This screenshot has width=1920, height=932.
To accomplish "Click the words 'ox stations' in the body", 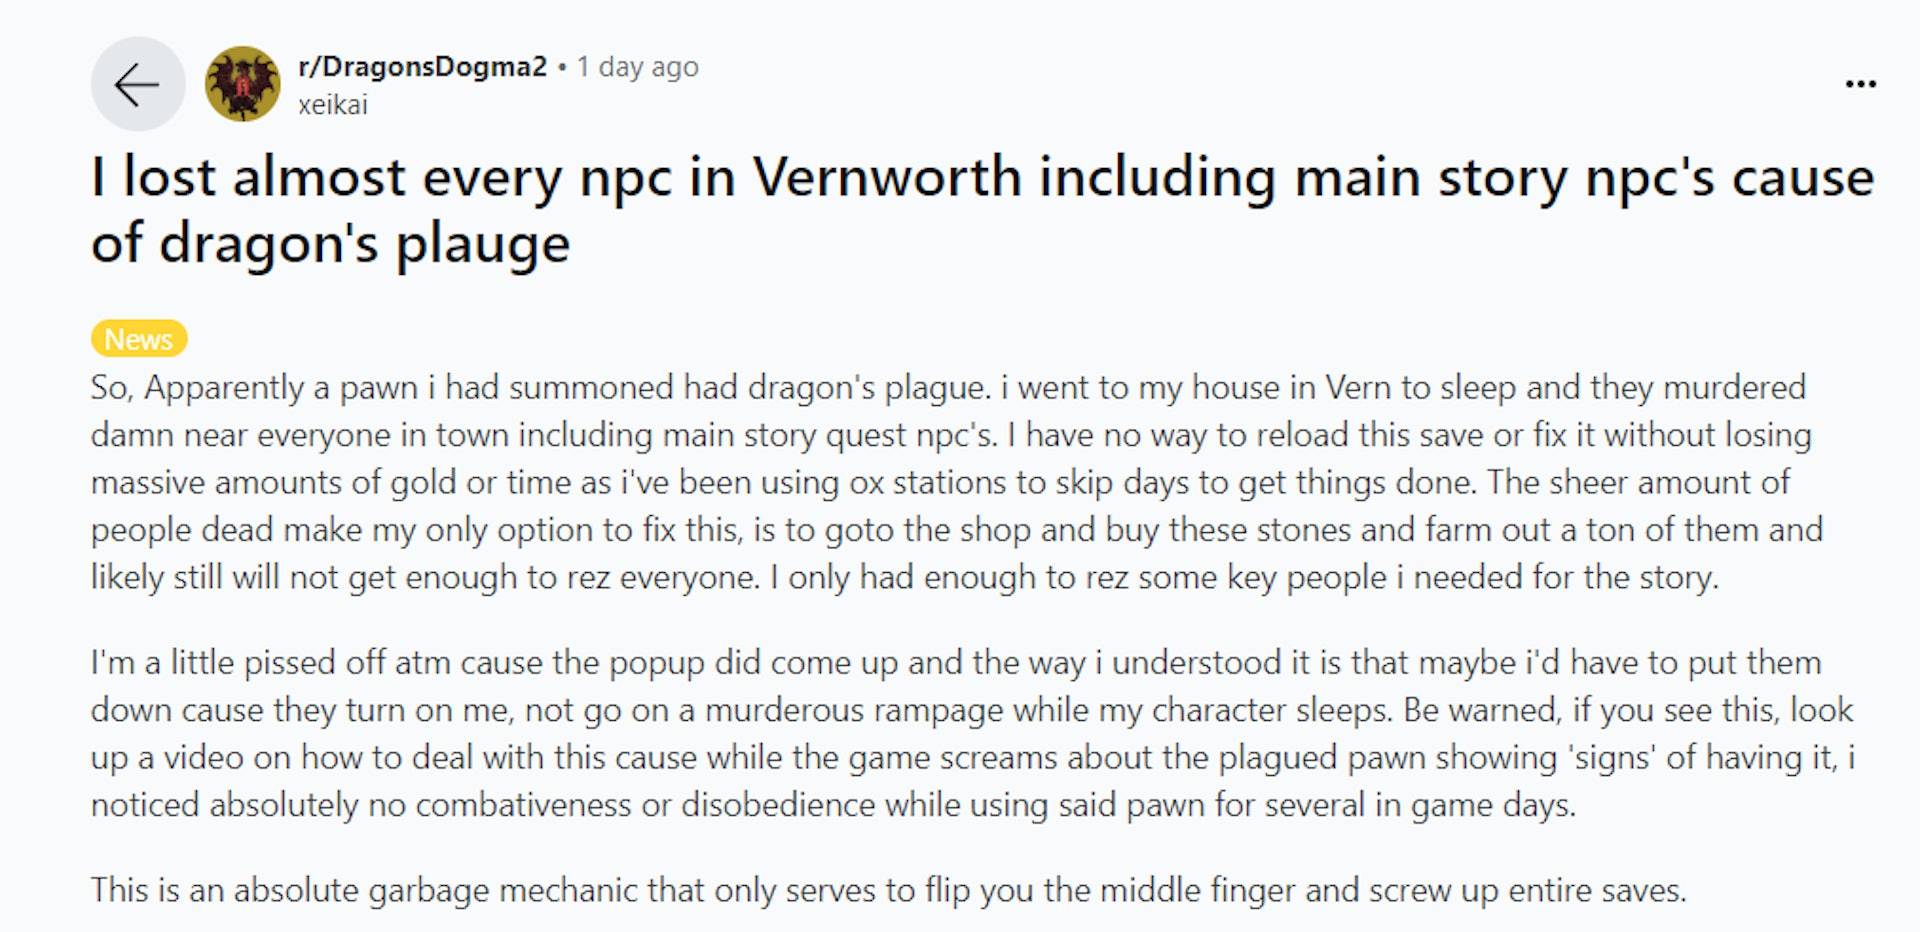I will tap(929, 482).
